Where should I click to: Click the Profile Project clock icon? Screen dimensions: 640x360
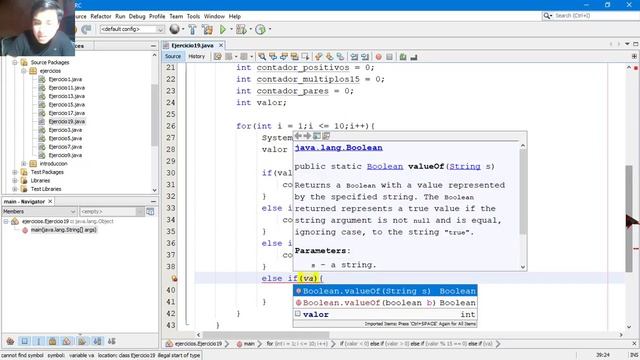pos(260,29)
